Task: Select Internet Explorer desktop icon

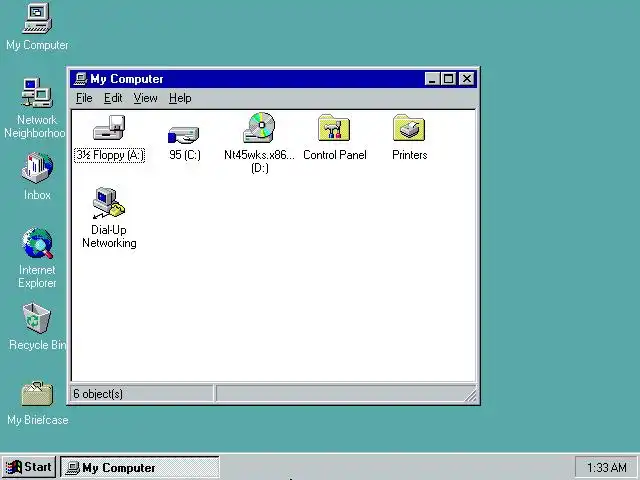Action: pyautogui.click(x=37, y=243)
